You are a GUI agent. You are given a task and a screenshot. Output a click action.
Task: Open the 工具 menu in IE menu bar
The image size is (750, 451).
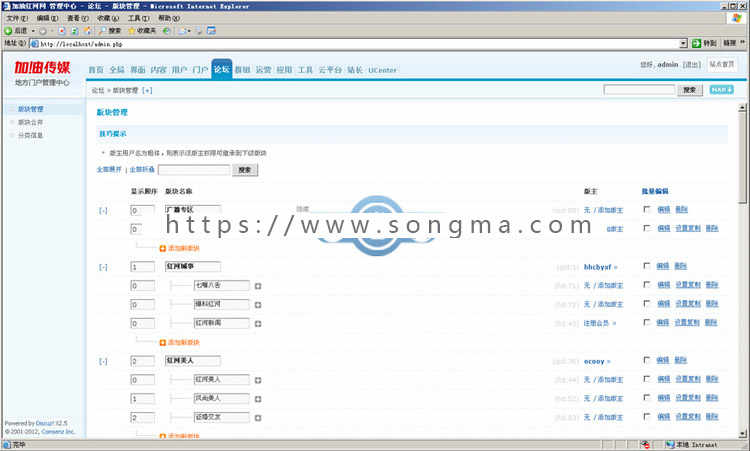[x=138, y=18]
